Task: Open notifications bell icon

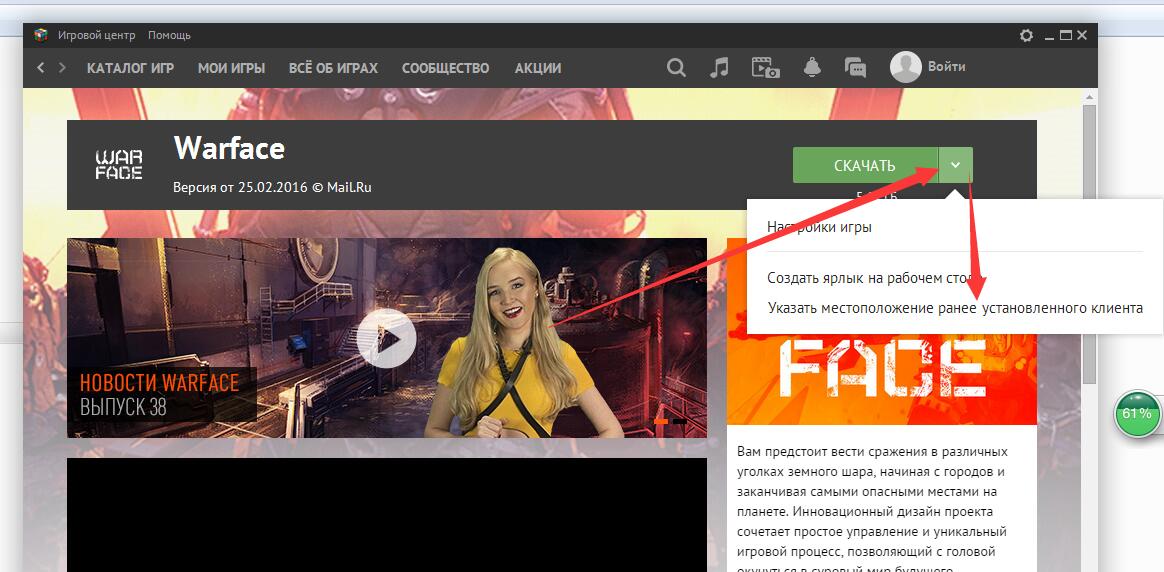Action: [x=812, y=68]
